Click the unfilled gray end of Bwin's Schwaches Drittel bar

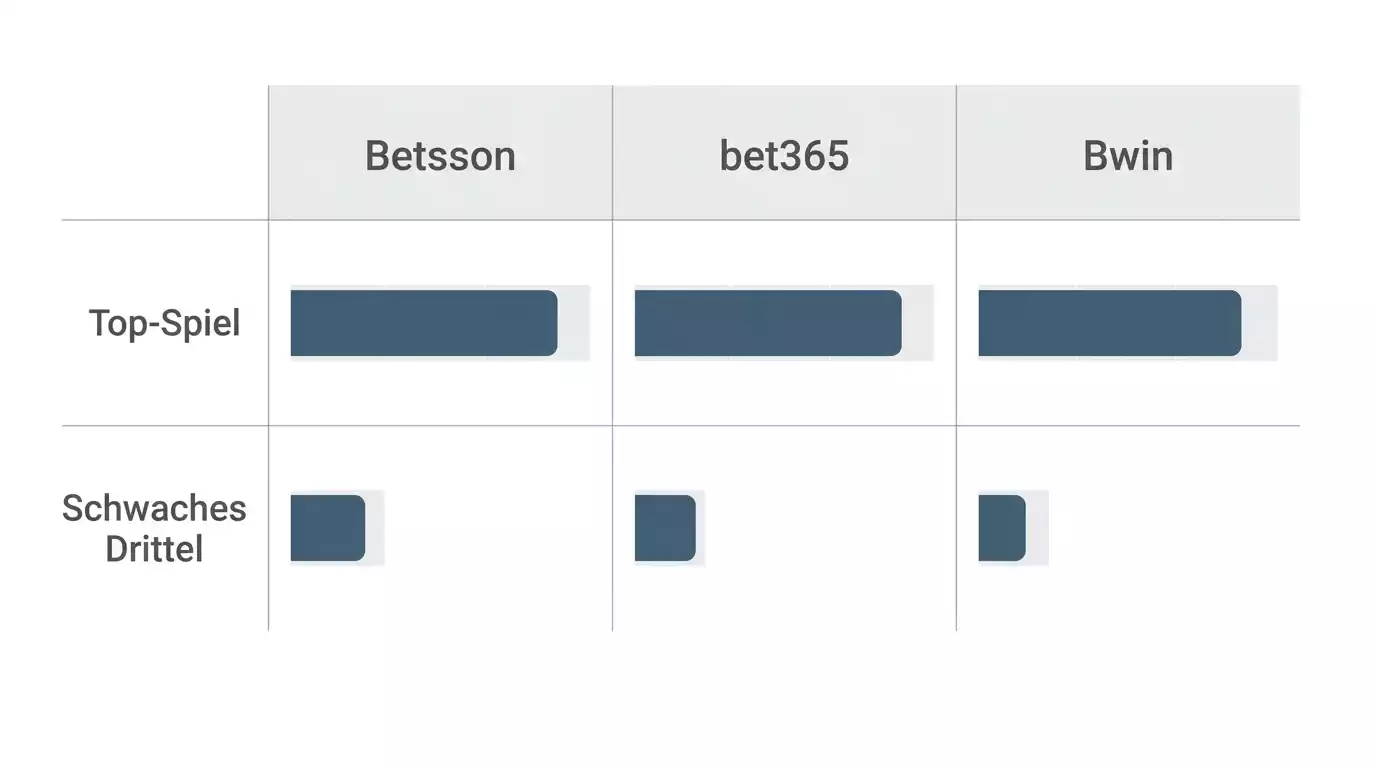click(1038, 528)
